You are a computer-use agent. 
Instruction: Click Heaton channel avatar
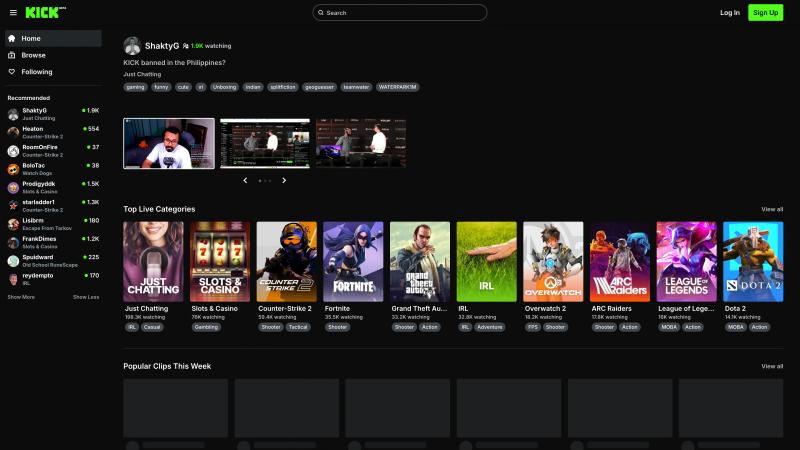point(13,133)
